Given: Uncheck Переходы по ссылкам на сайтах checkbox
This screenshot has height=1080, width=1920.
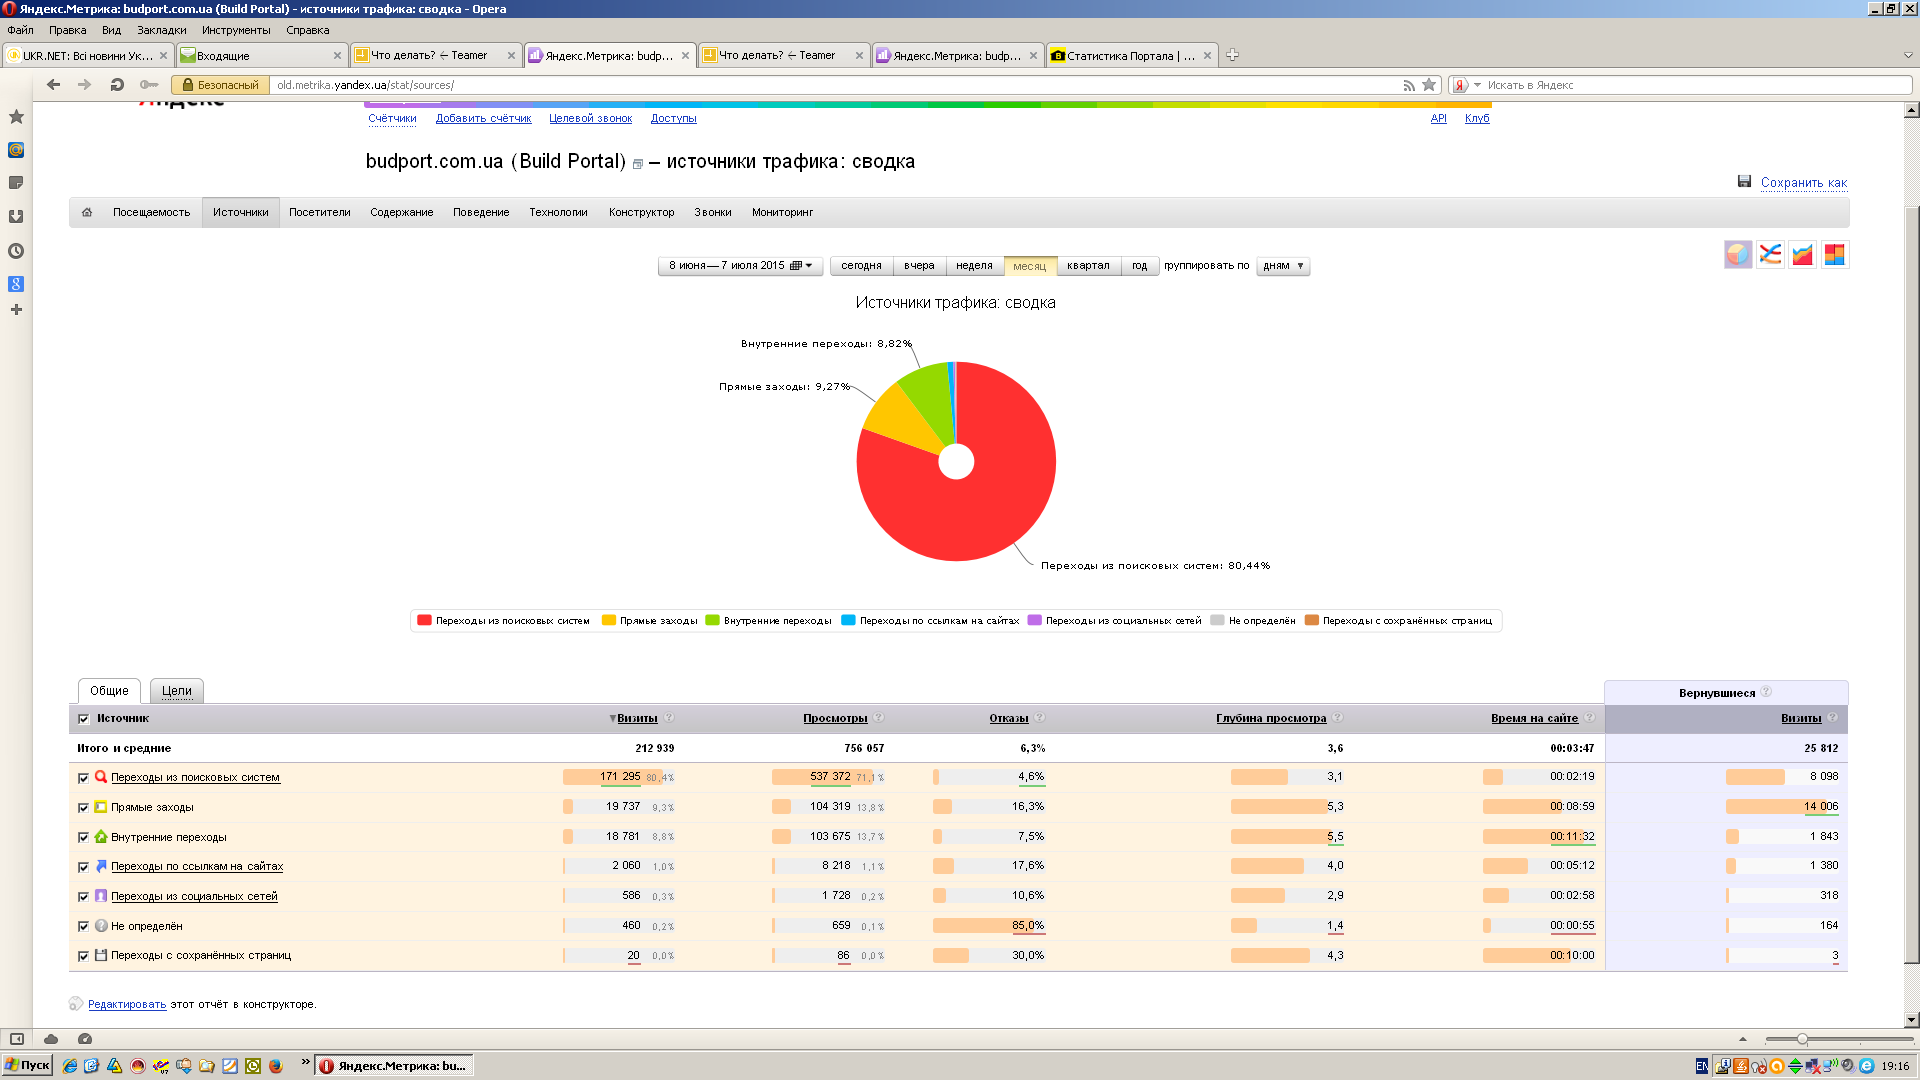Looking at the screenshot, I should 84,867.
